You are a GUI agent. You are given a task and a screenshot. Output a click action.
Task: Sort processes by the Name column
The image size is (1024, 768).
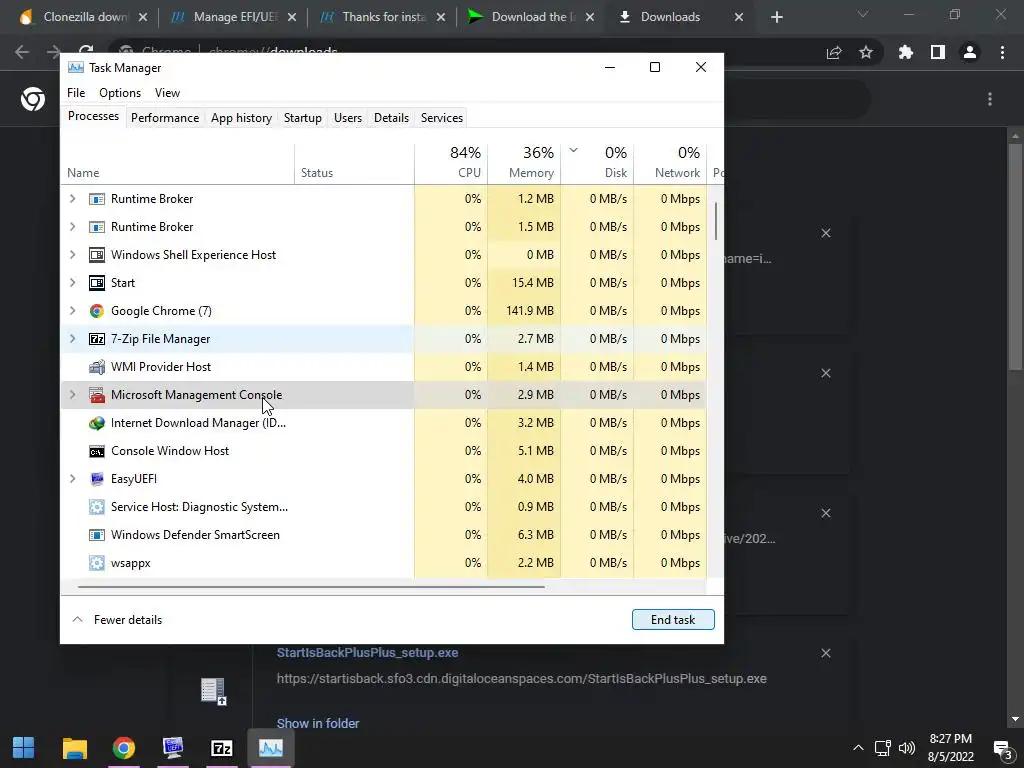coord(178,163)
